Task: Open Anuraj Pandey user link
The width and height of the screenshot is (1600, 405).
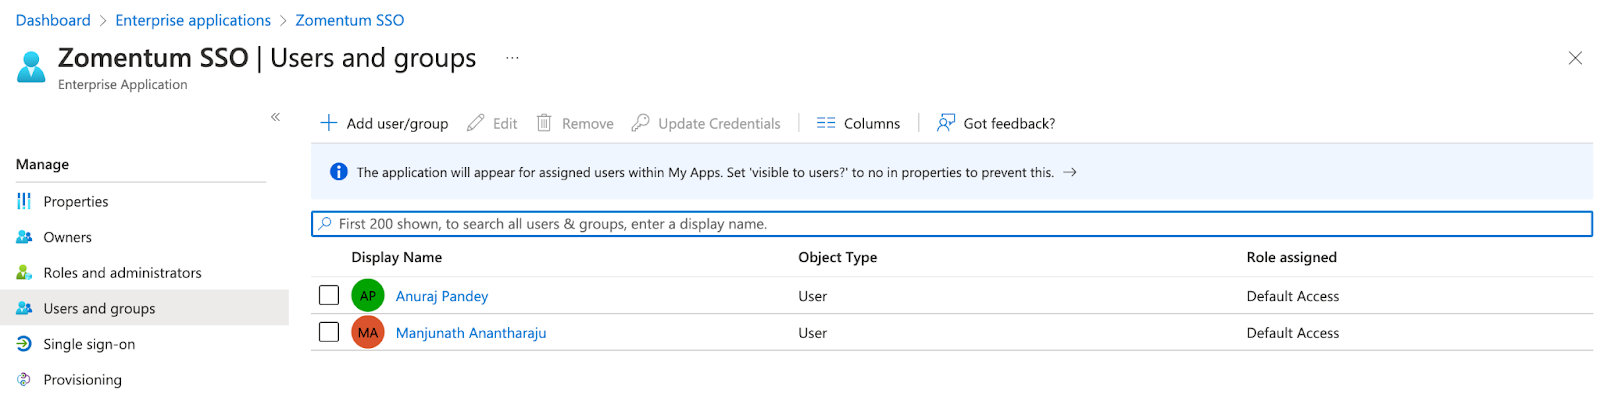Action: pos(442,296)
